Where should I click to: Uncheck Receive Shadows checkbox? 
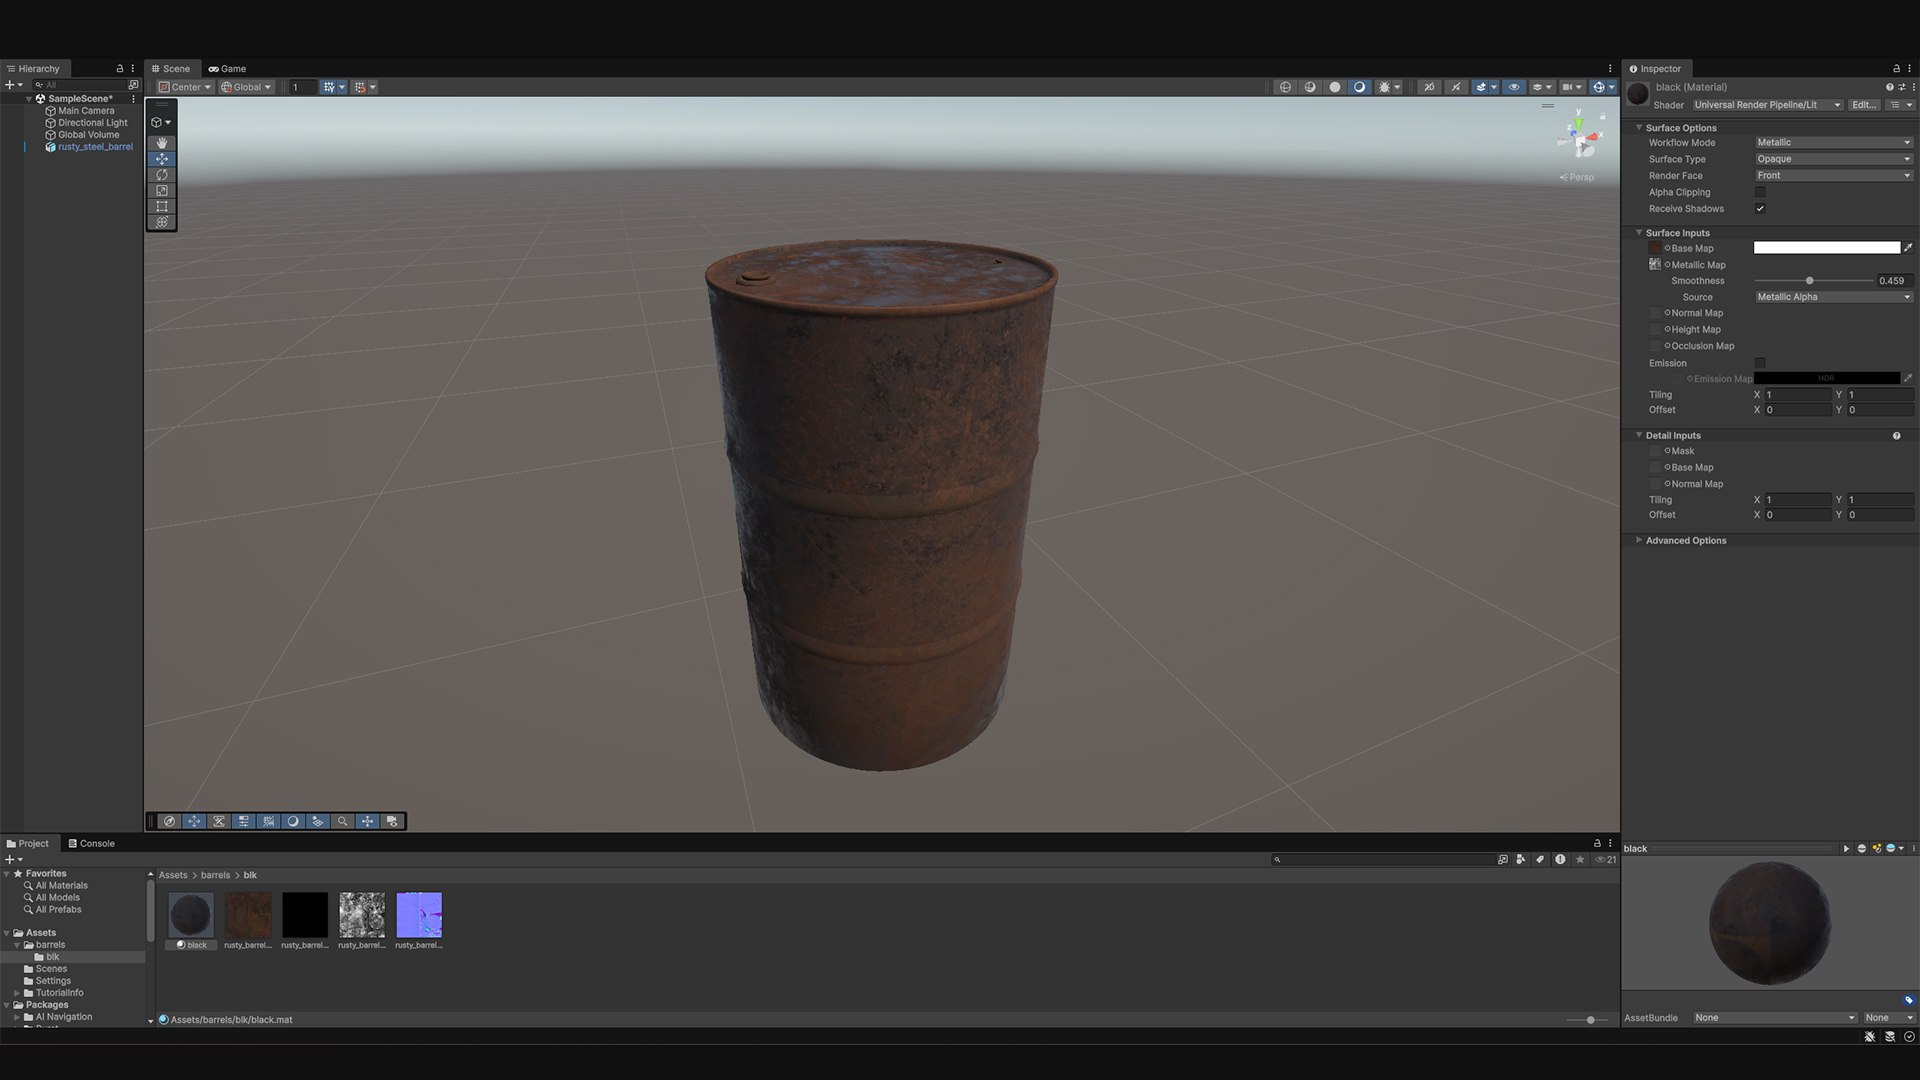[x=1760, y=209]
